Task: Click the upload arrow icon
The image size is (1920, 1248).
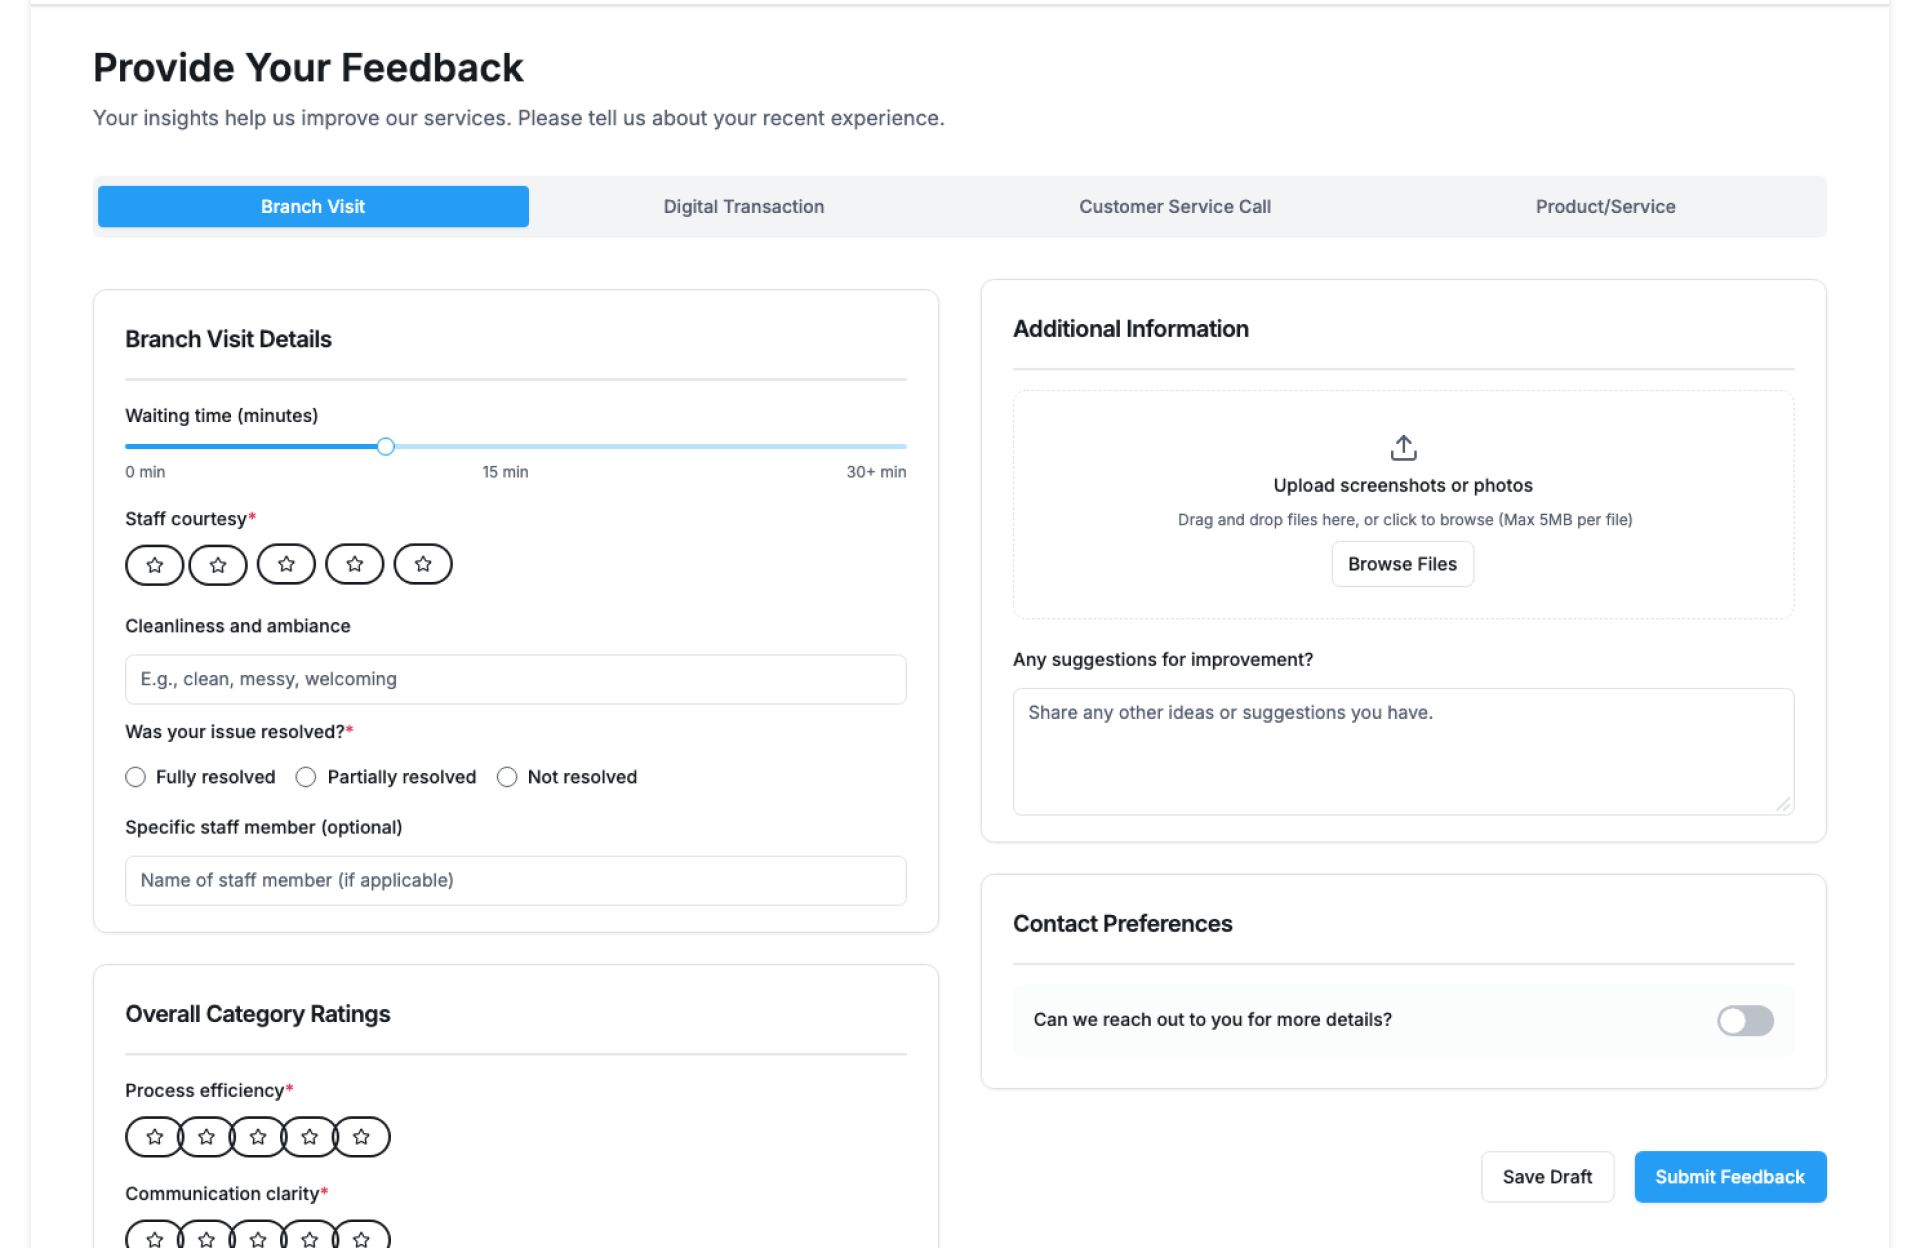Action: point(1403,448)
